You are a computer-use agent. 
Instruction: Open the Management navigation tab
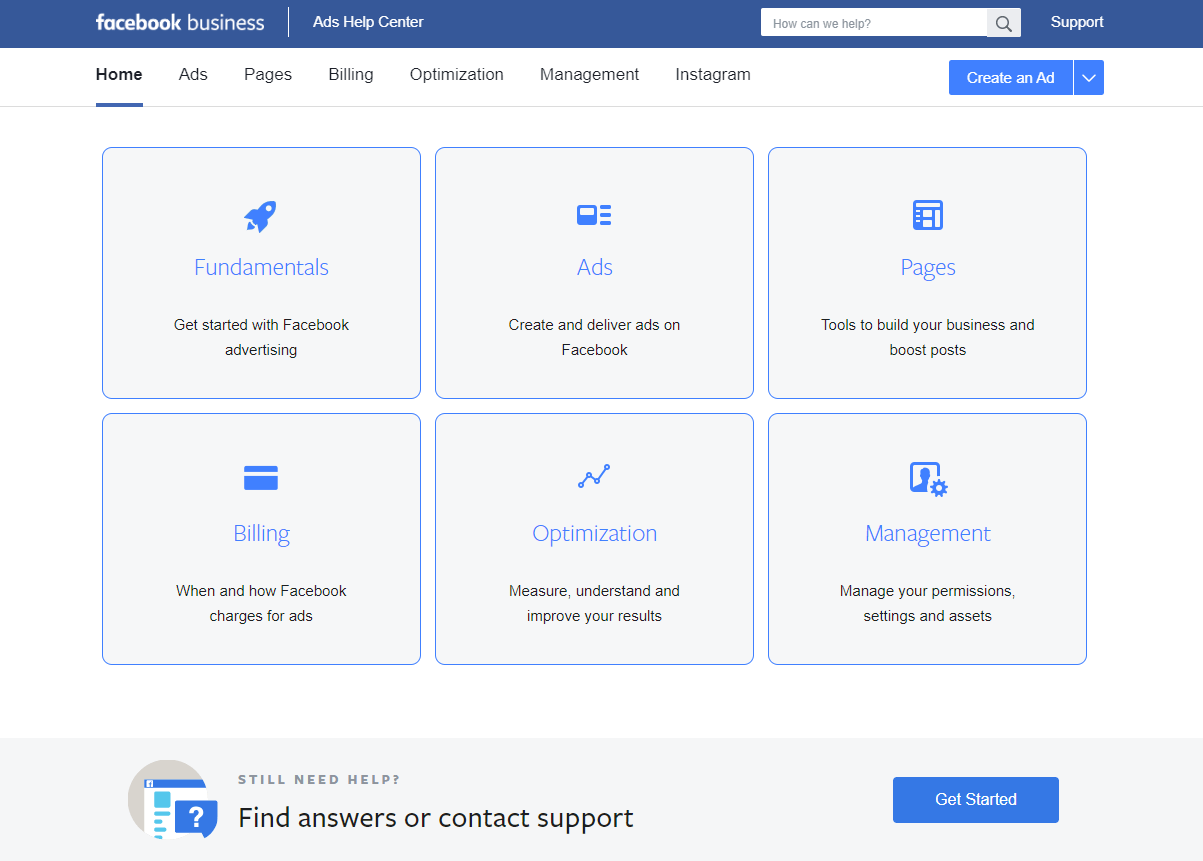(x=589, y=75)
